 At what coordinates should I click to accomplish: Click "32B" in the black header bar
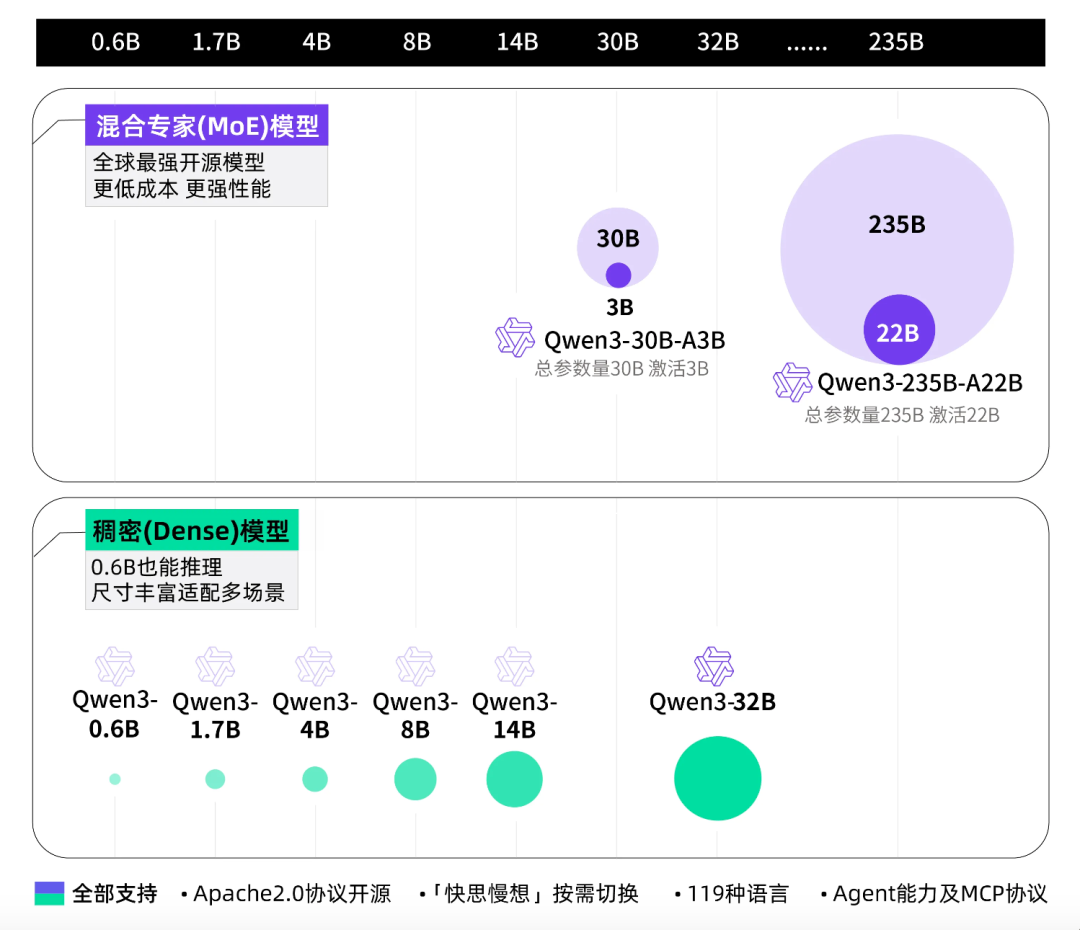point(718,42)
